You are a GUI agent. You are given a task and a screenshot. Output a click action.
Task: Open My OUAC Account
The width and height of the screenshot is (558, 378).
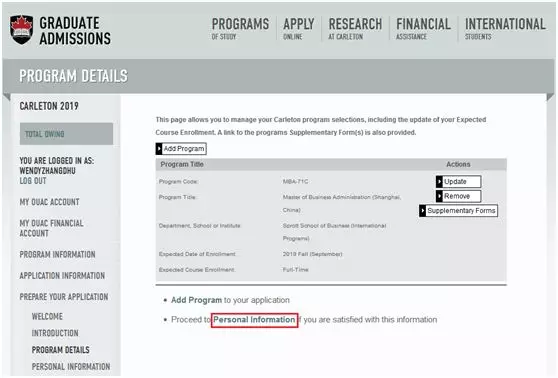click(49, 202)
